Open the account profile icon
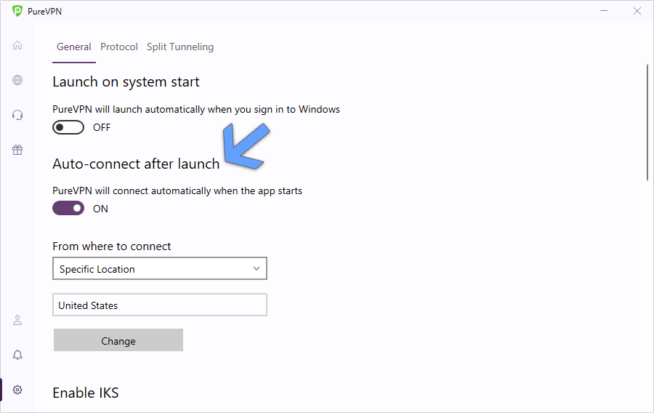This screenshot has height=413, width=654. coord(18,320)
